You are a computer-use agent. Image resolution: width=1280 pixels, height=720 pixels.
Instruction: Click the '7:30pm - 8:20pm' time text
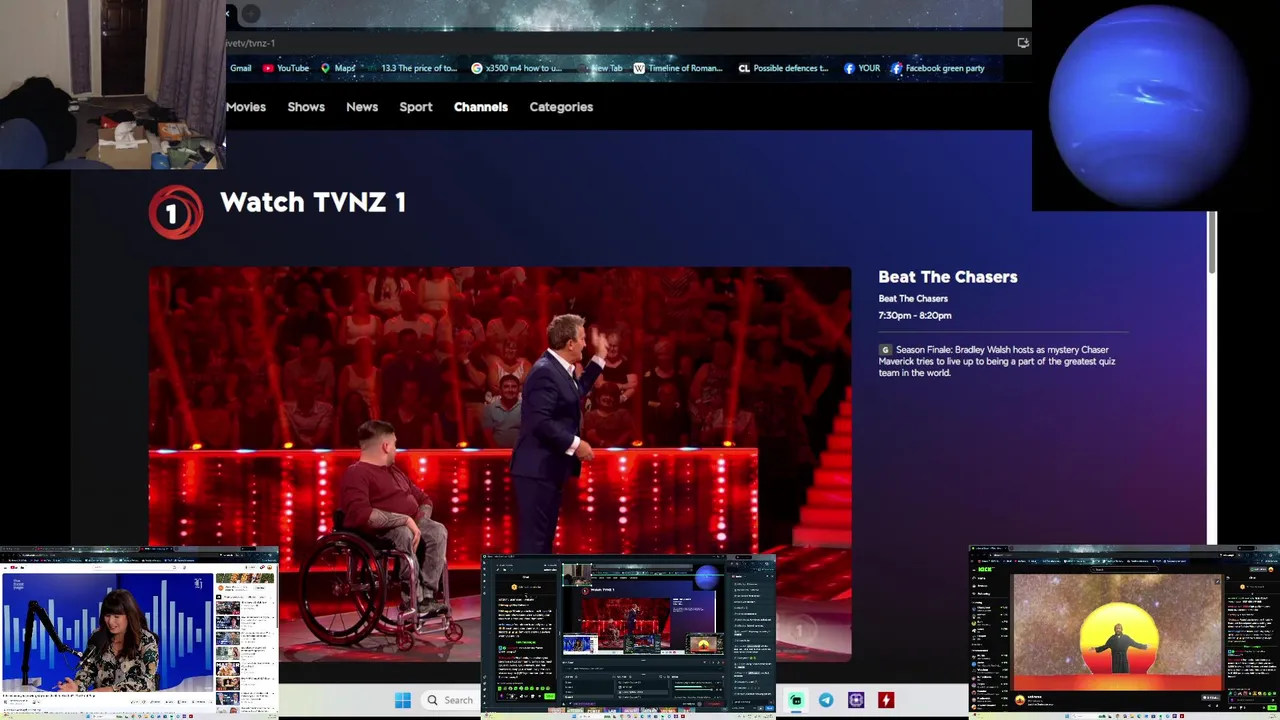915,315
